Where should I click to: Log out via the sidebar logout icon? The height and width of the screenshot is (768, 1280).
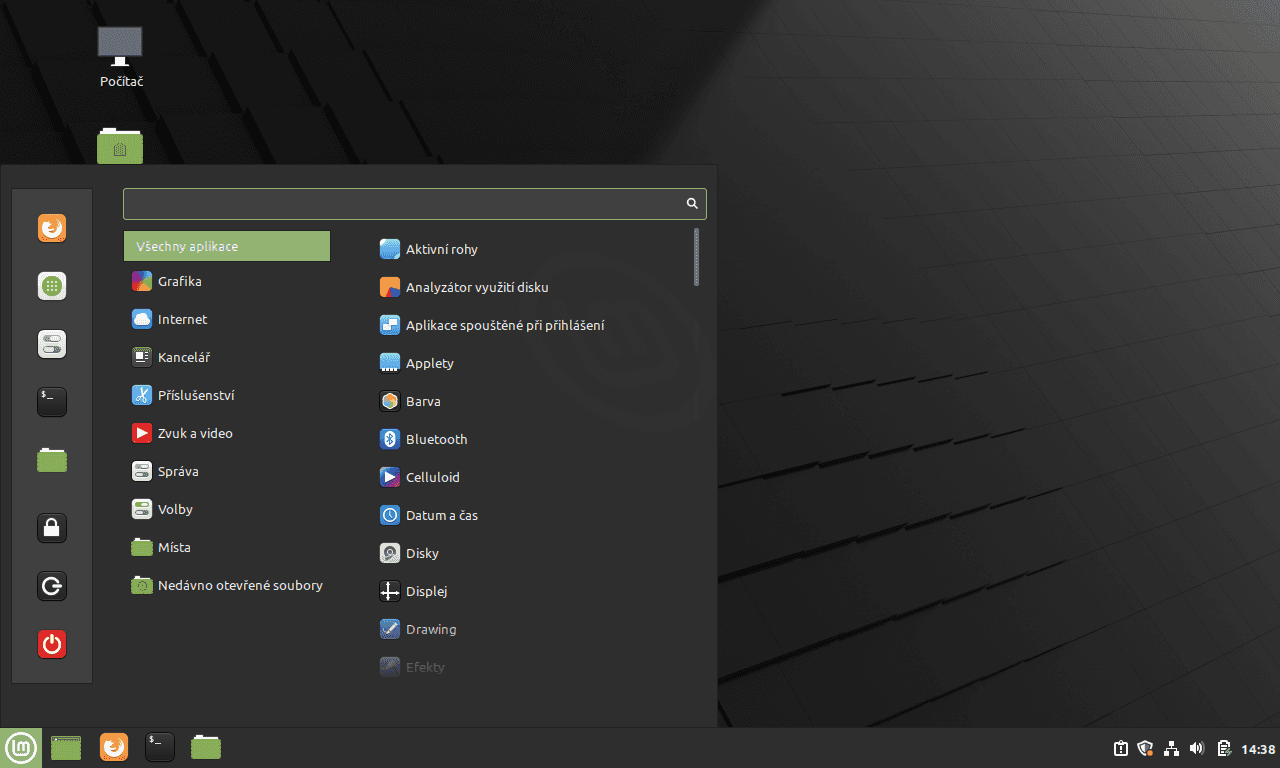point(51,586)
